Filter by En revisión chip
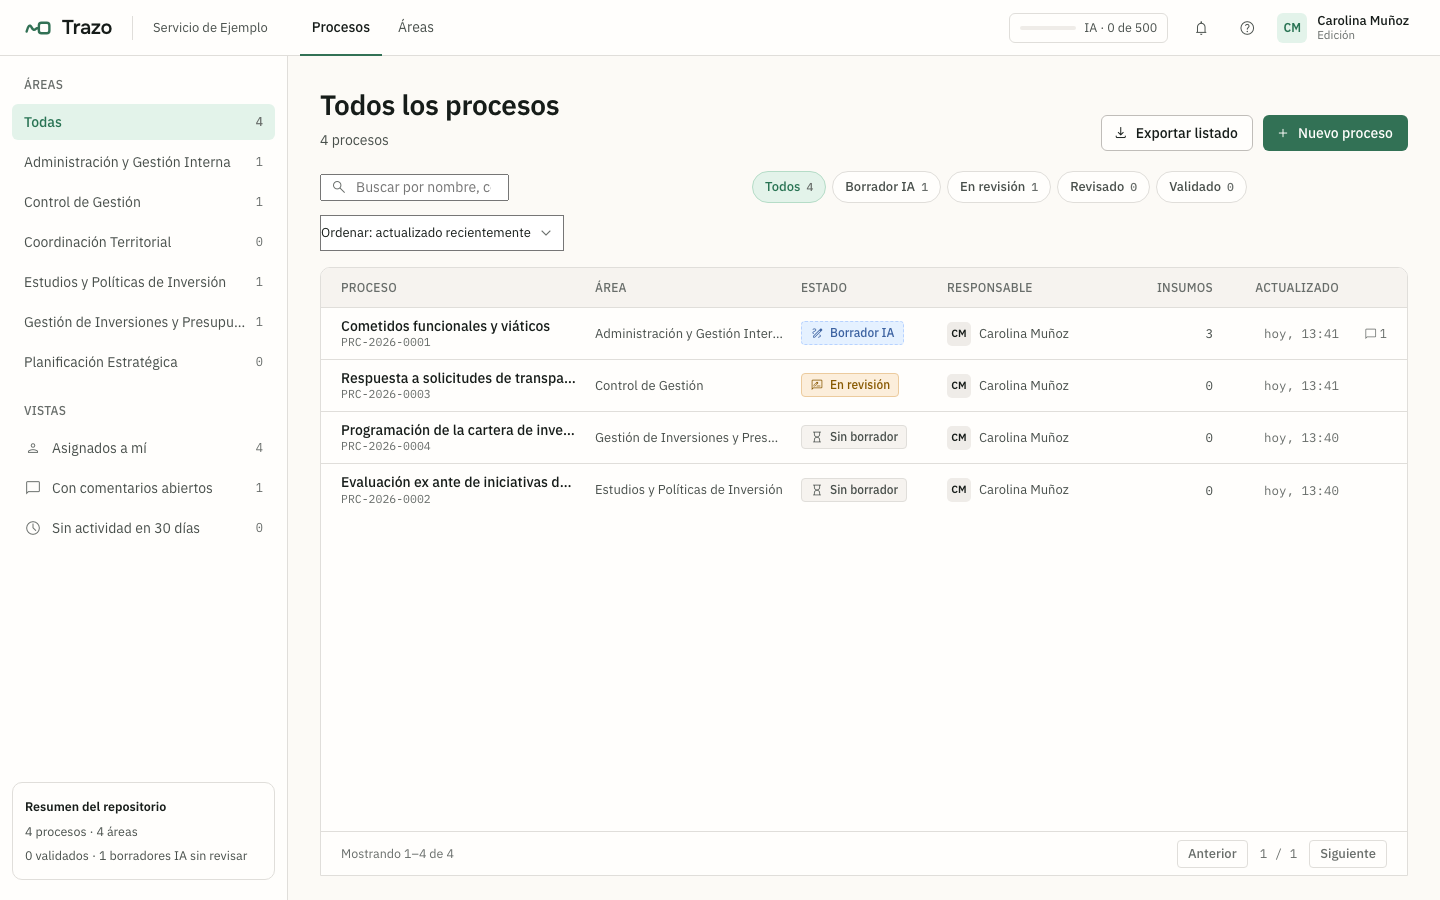1440x900 pixels. tap(999, 187)
